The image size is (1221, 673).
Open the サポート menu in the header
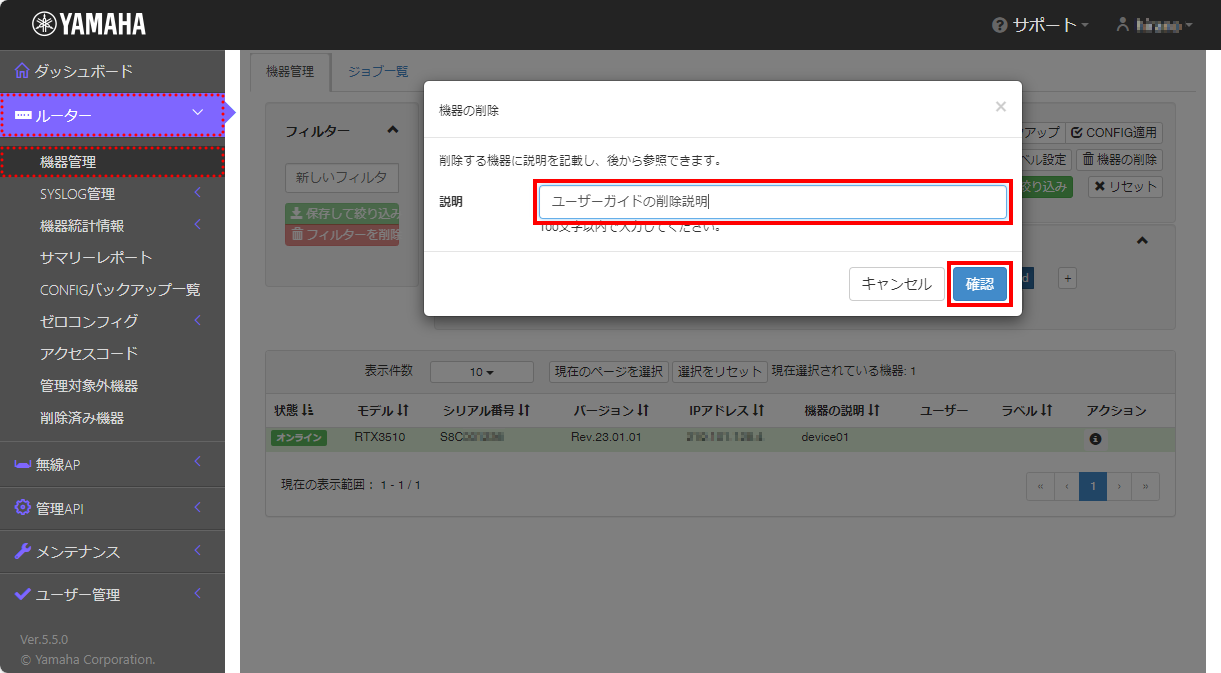(x=1040, y=26)
